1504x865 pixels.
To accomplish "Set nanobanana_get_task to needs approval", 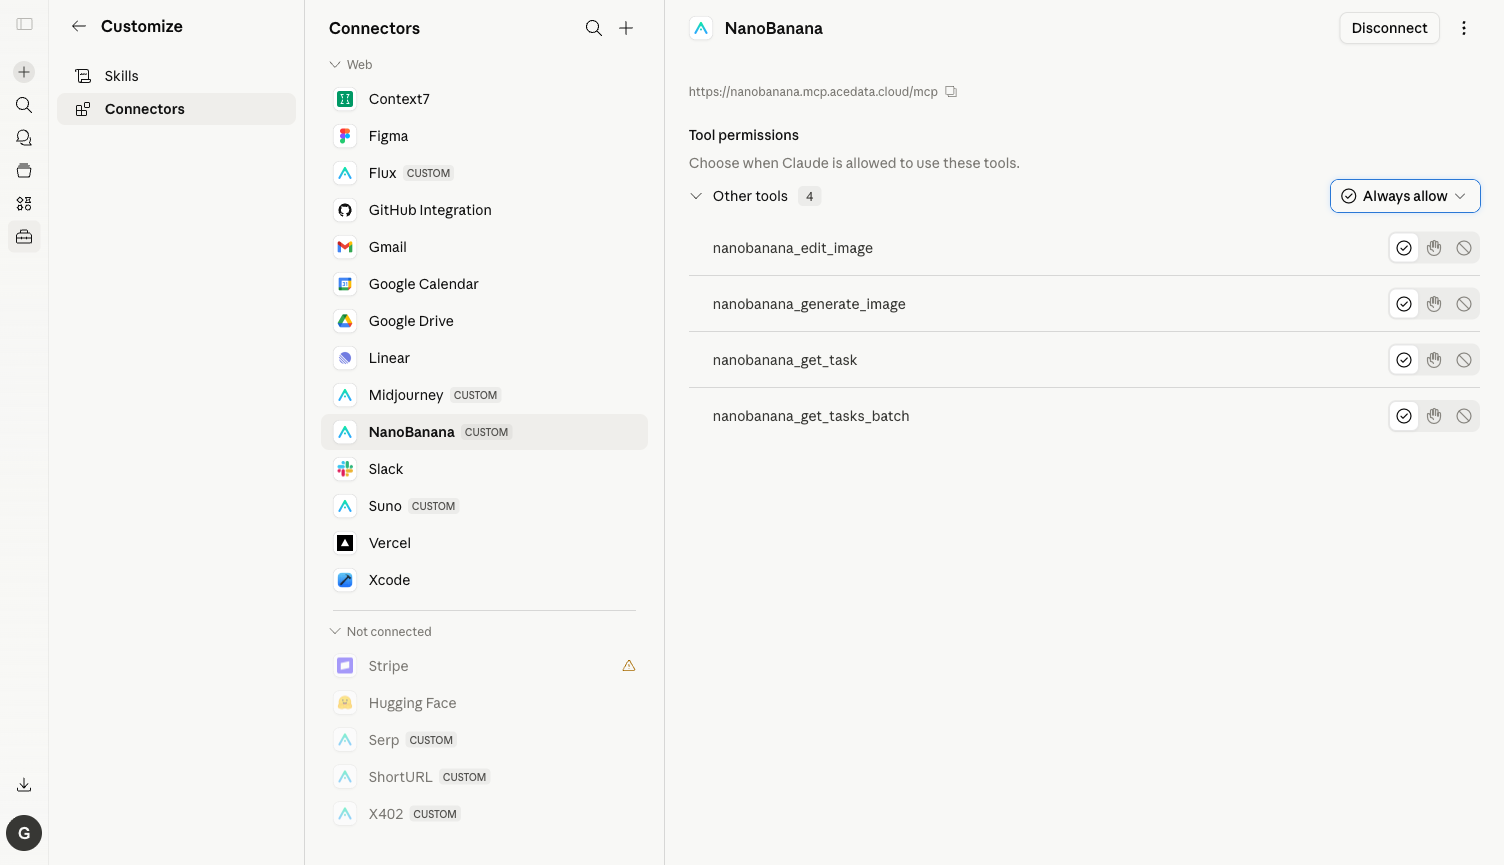I will [1434, 360].
